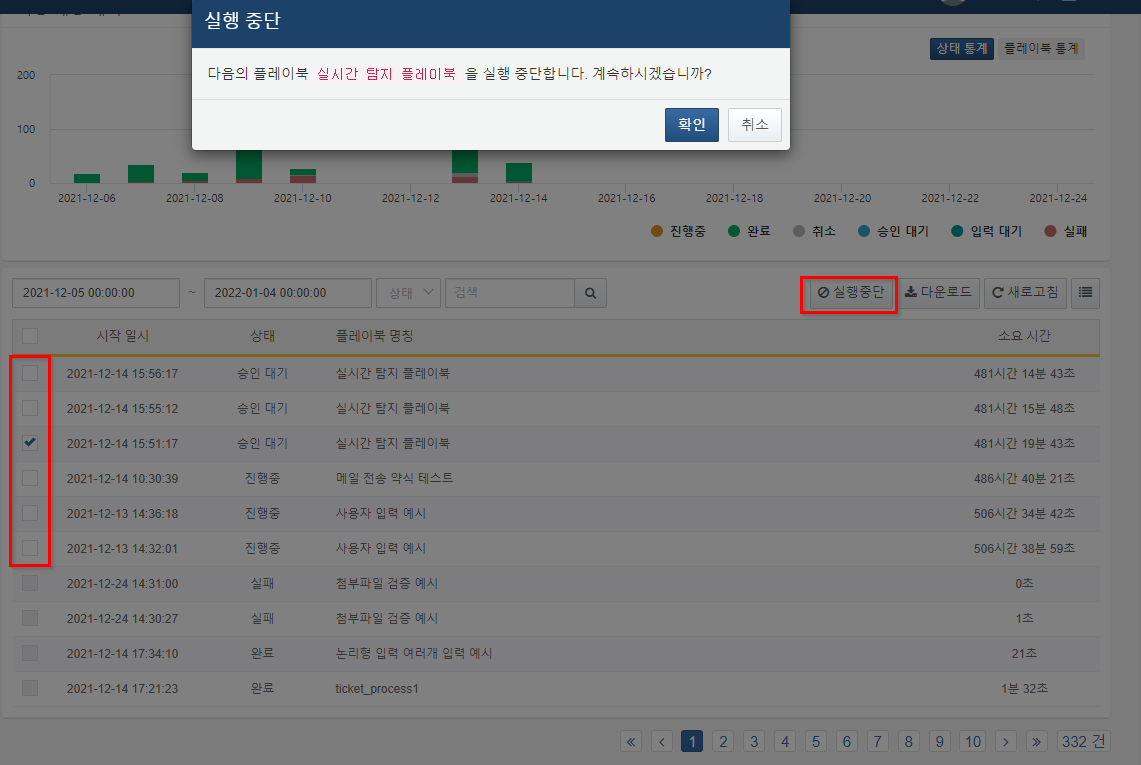
Task: Select page 3 in pagination
Action: 754,741
